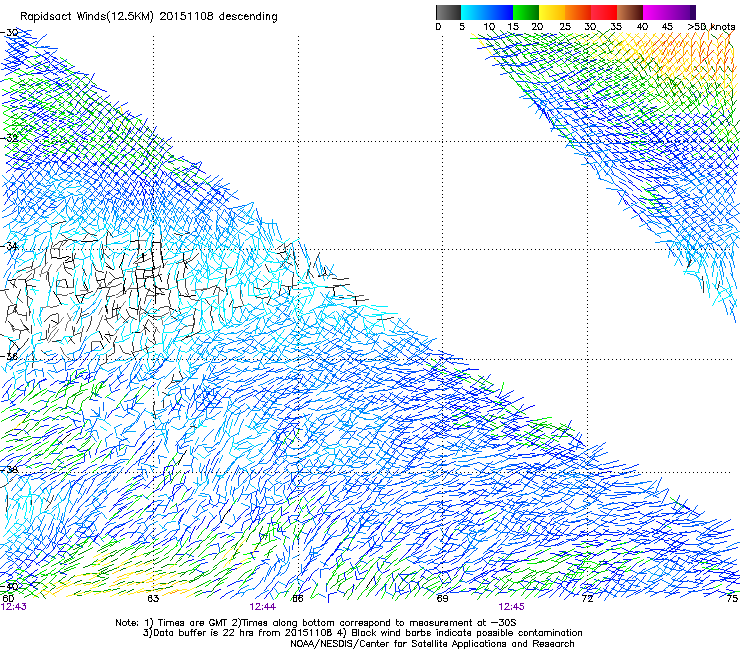Click the '45' legend scale label
The width and height of the screenshot is (740, 650).
(x=667, y=27)
